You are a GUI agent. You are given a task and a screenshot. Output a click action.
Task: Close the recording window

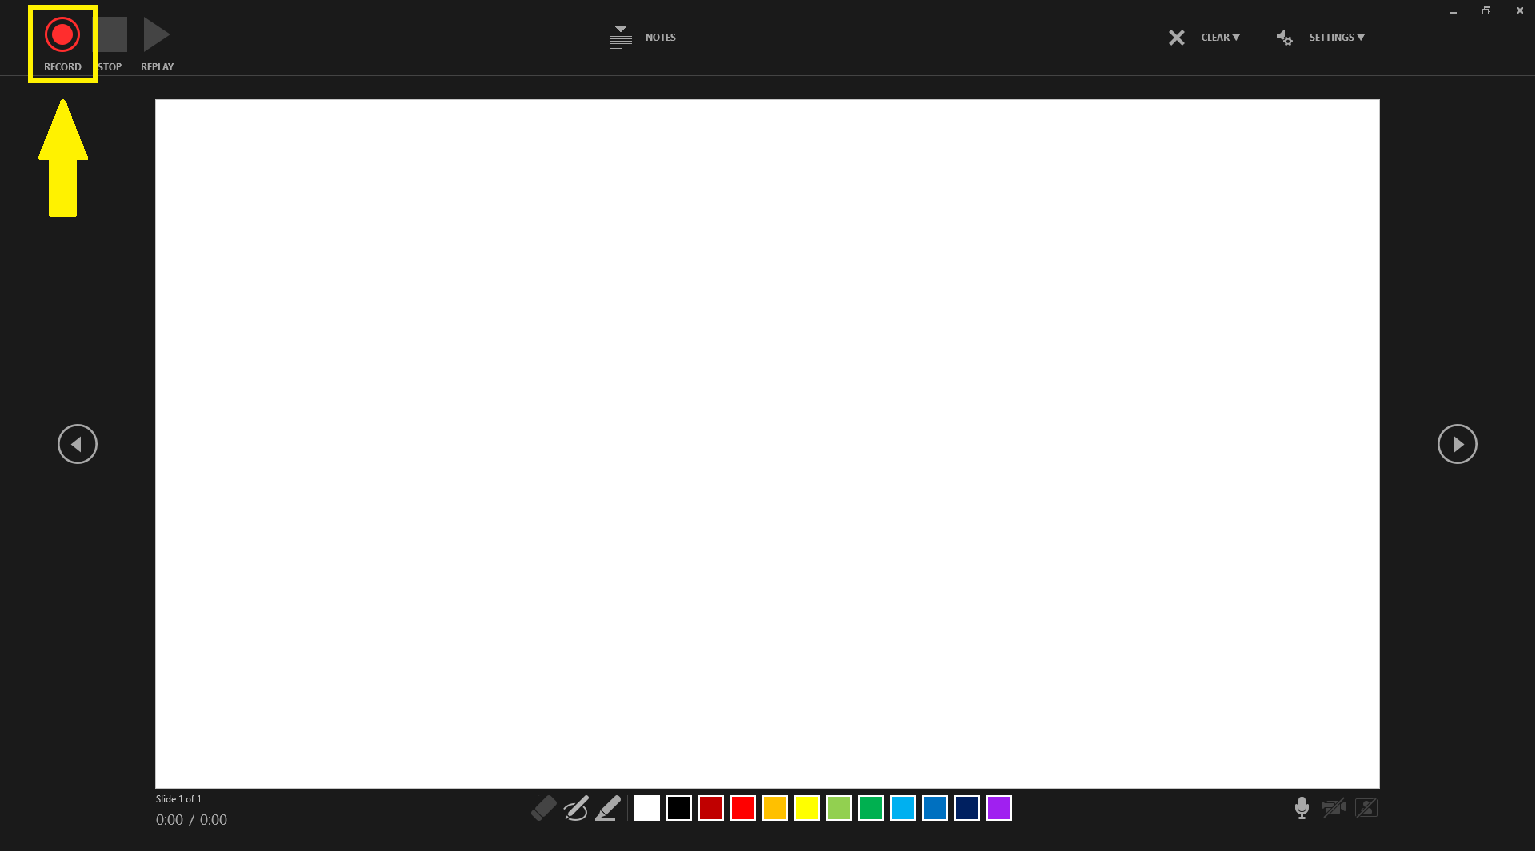1520,11
